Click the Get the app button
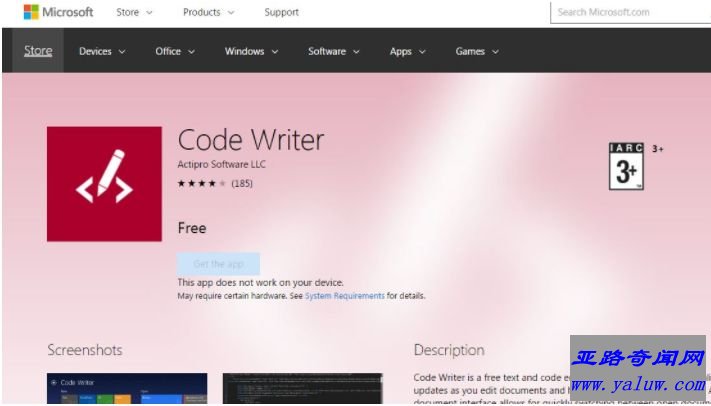Image resolution: width=711 pixels, height=406 pixels. 219,264
